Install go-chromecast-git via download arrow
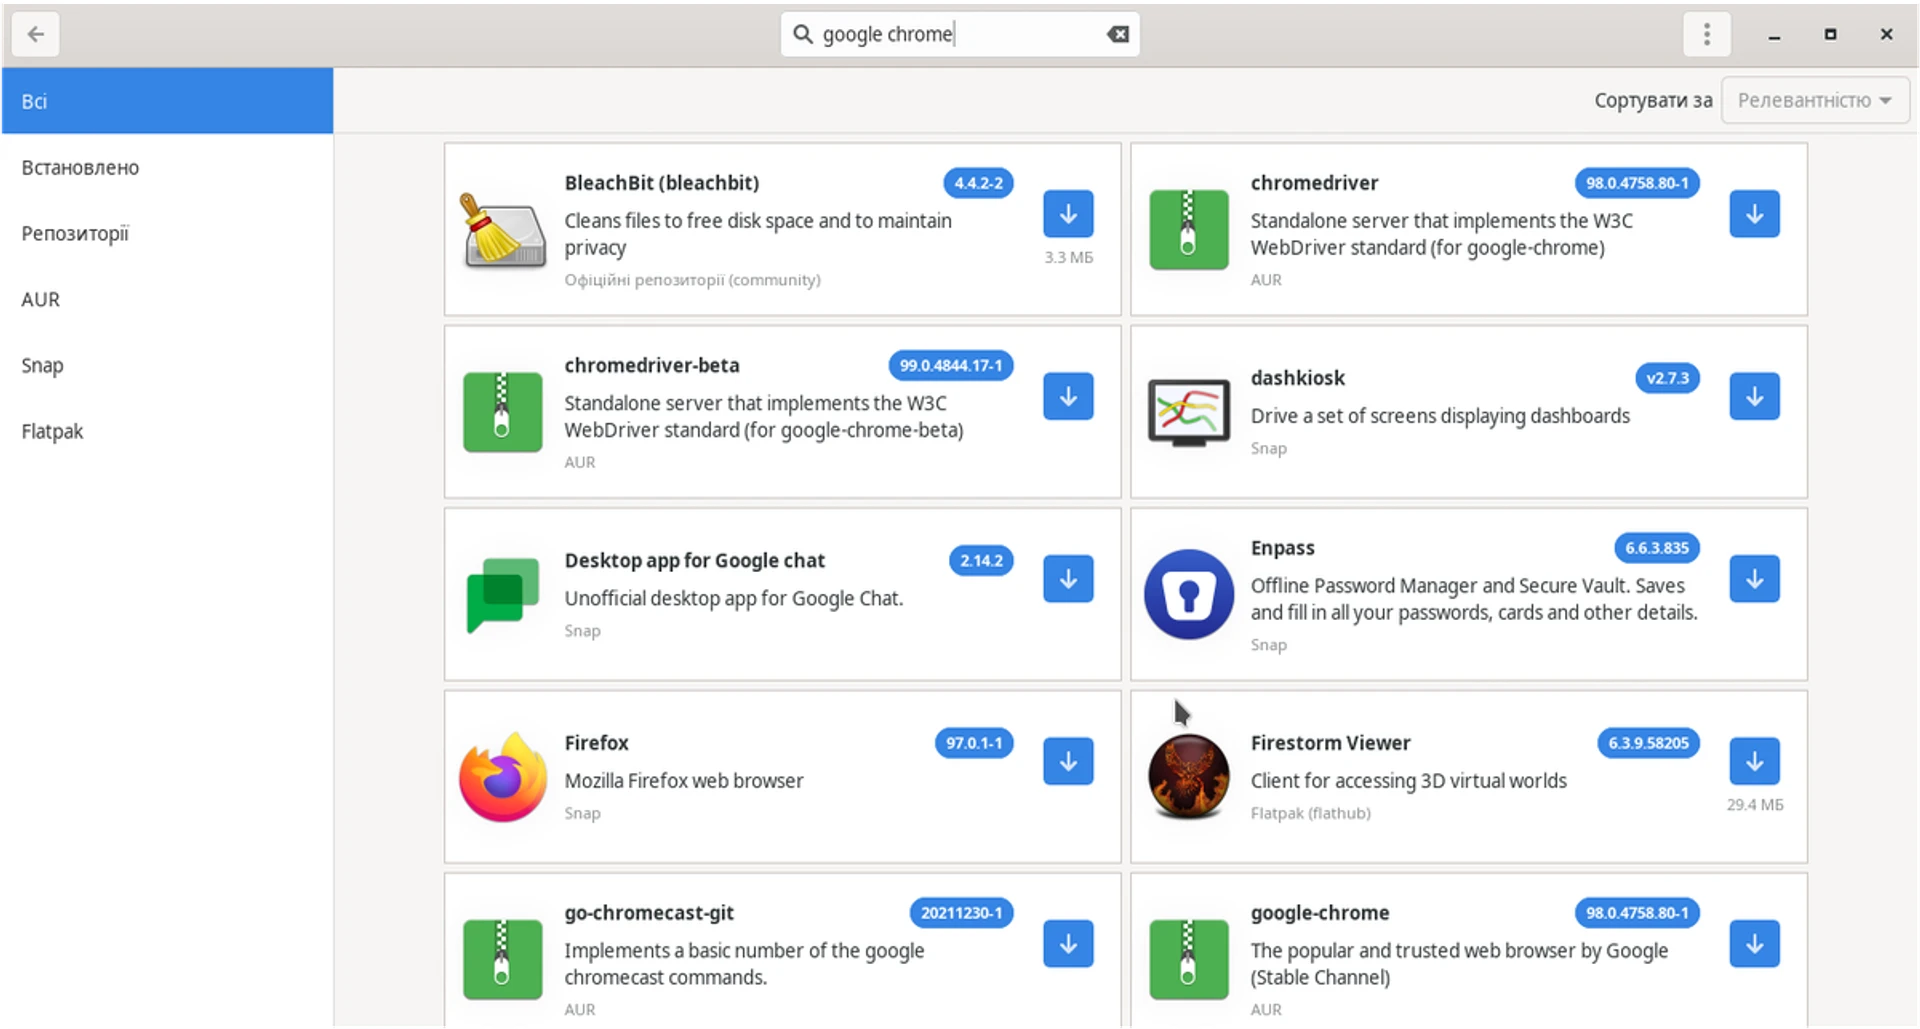The width and height of the screenshot is (1920, 1029). pyautogui.click(x=1068, y=944)
